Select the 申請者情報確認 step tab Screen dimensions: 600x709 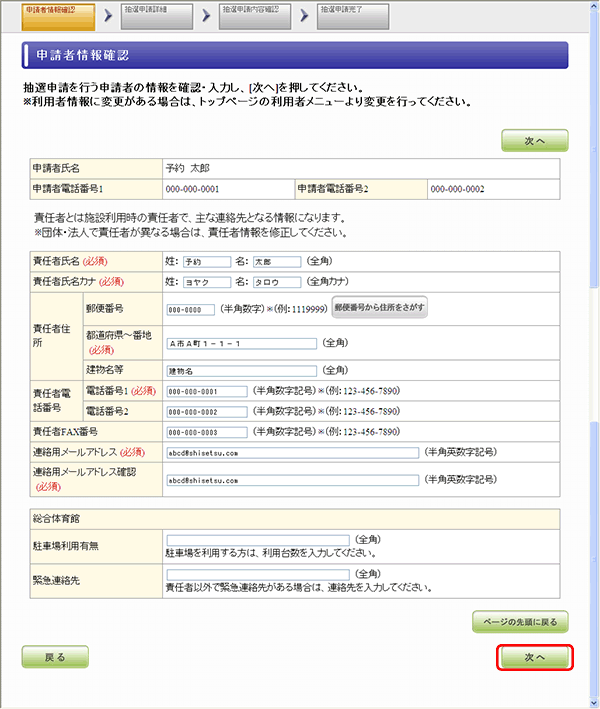click(58, 17)
